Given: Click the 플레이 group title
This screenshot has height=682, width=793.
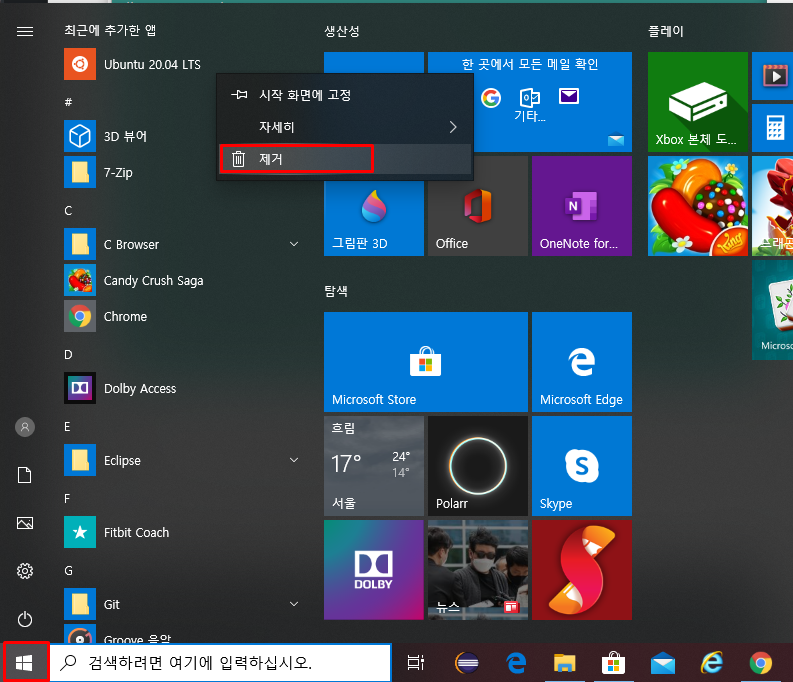Looking at the screenshot, I should [x=666, y=31].
